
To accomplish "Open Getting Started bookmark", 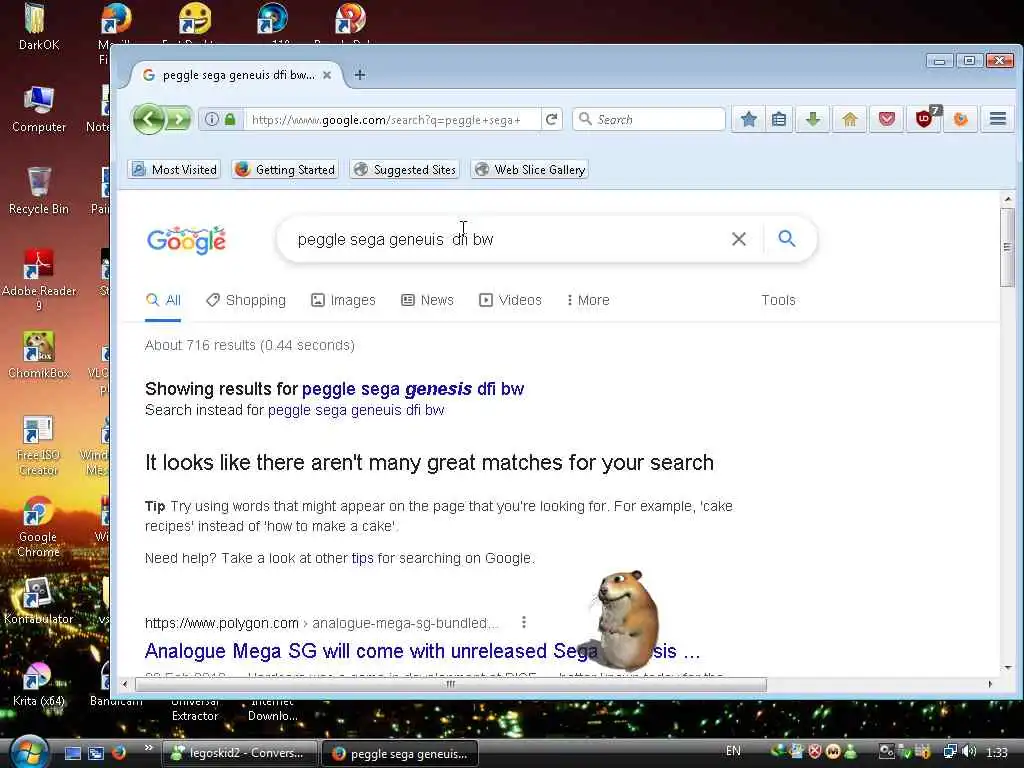I will [x=285, y=170].
